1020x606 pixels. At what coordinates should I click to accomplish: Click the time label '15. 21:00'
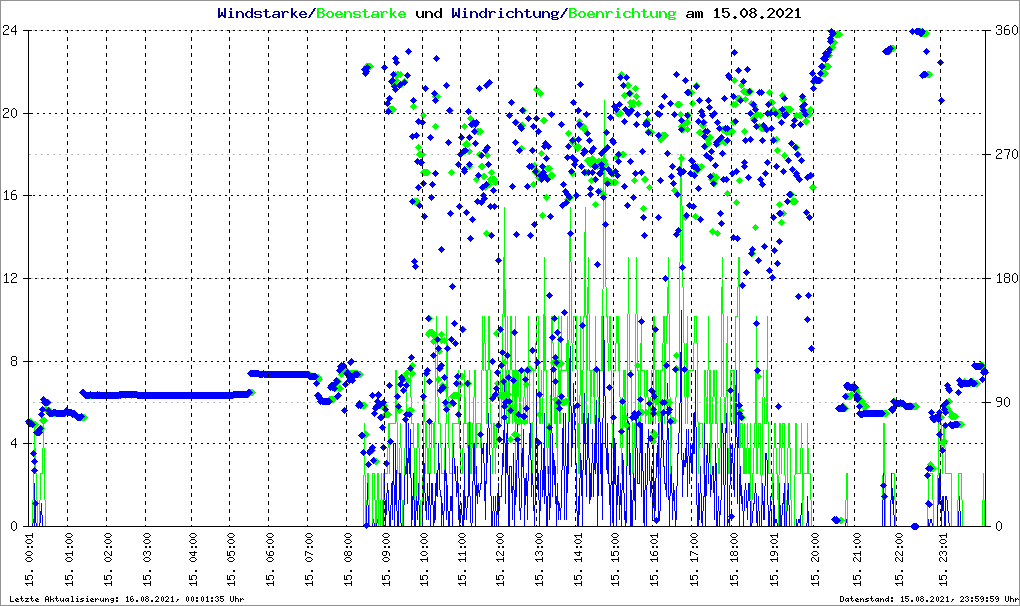[857, 559]
